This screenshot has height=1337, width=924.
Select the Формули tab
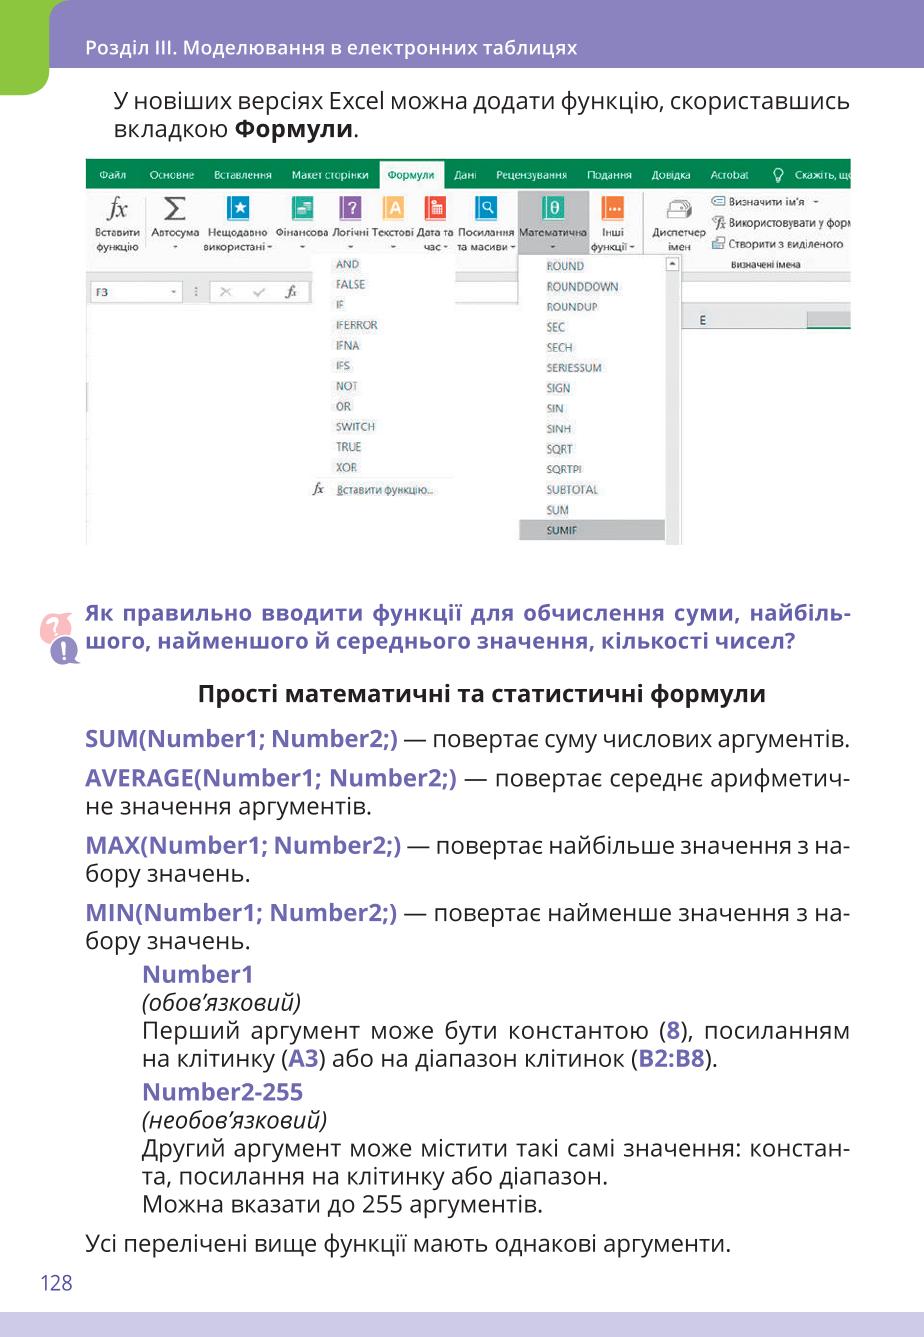411,175
